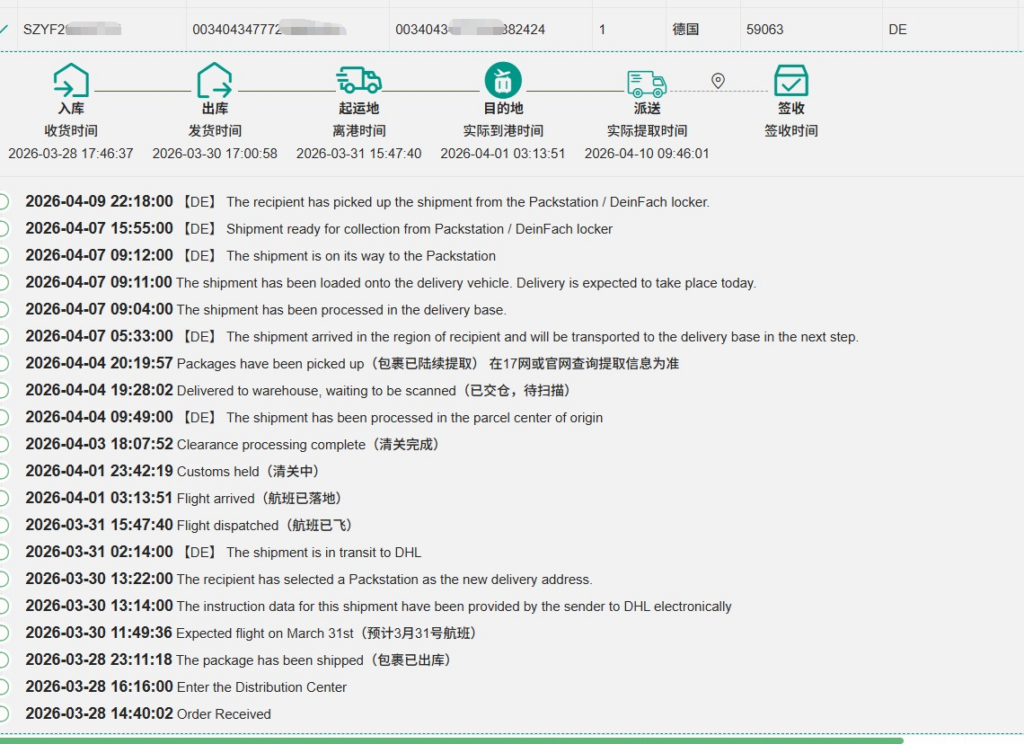Click the 出库 warehouse-out icon

tap(215, 80)
